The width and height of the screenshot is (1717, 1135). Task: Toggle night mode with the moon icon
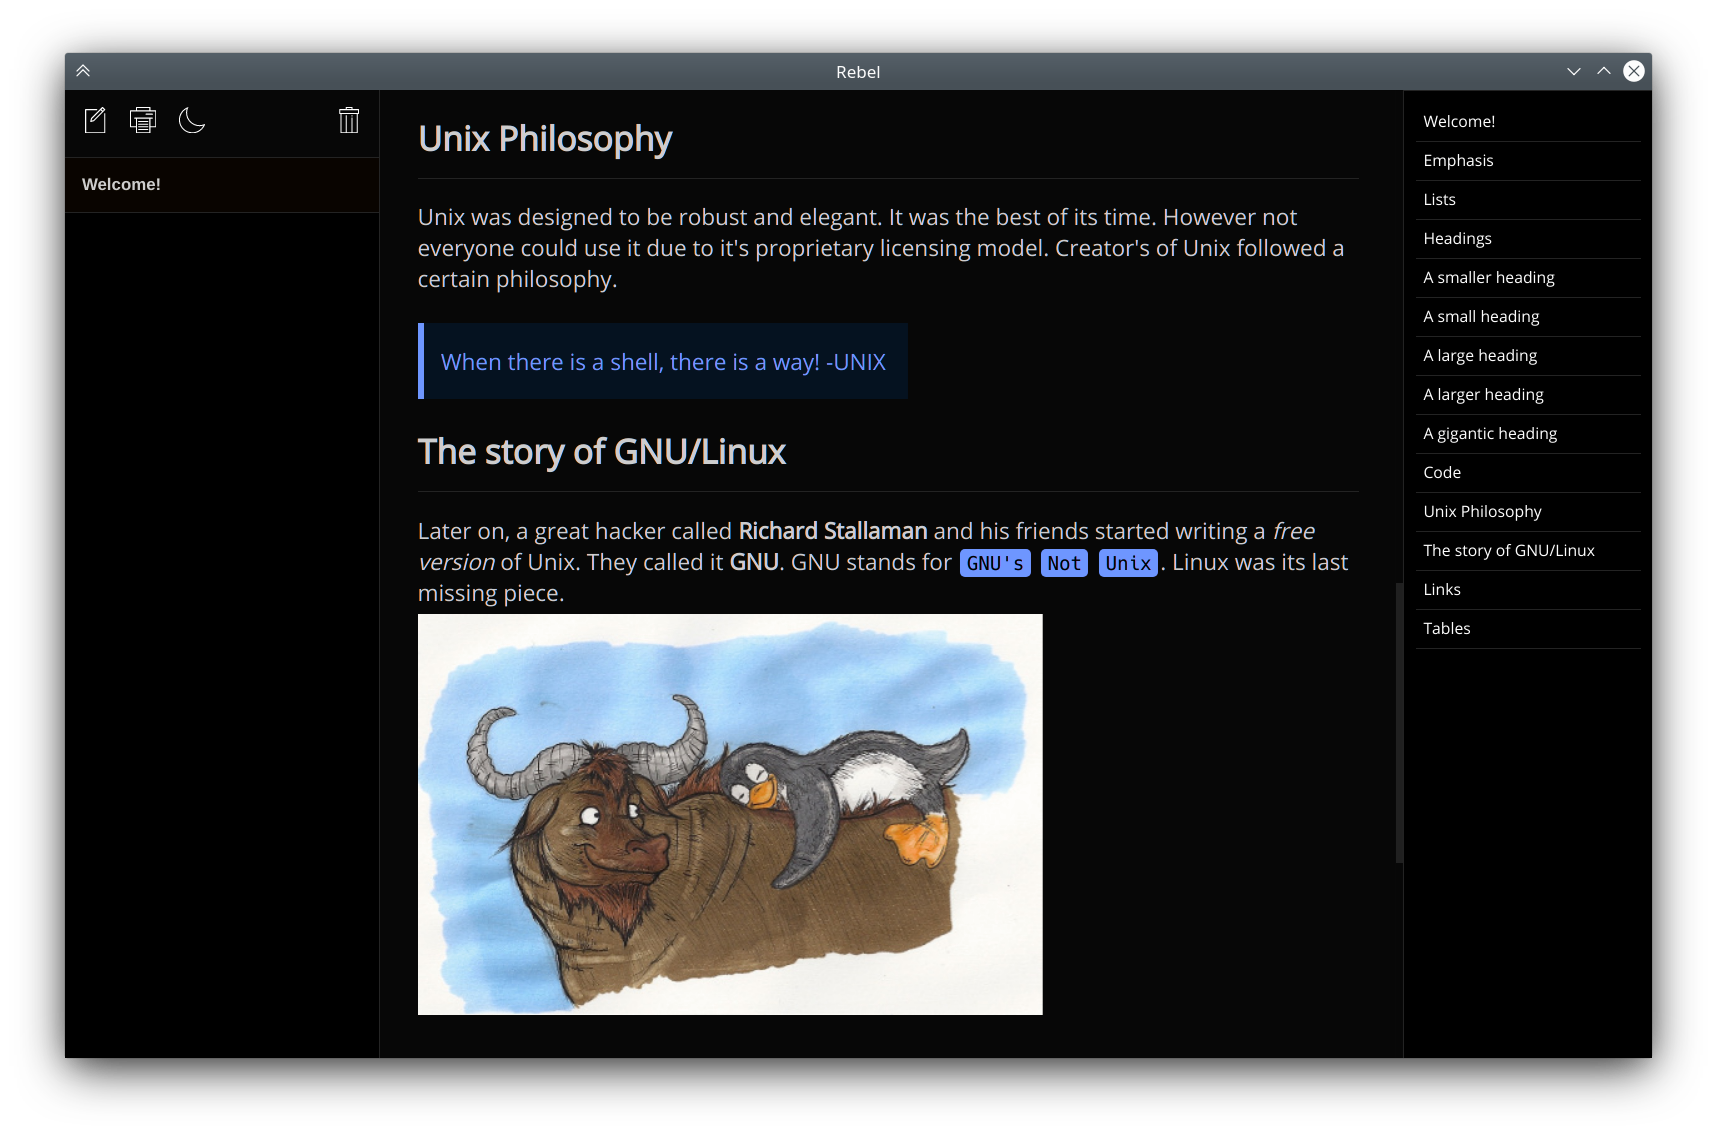(x=191, y=120)
